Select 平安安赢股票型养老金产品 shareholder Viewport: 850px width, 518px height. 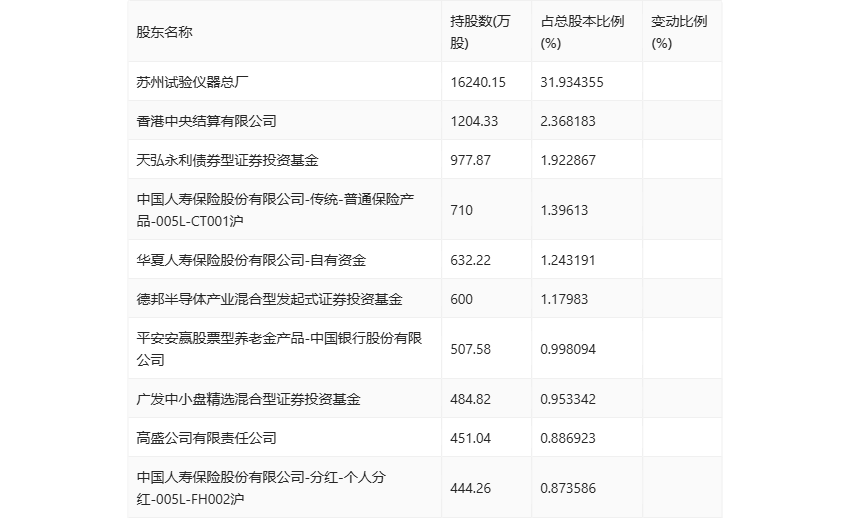click(279, 348)
